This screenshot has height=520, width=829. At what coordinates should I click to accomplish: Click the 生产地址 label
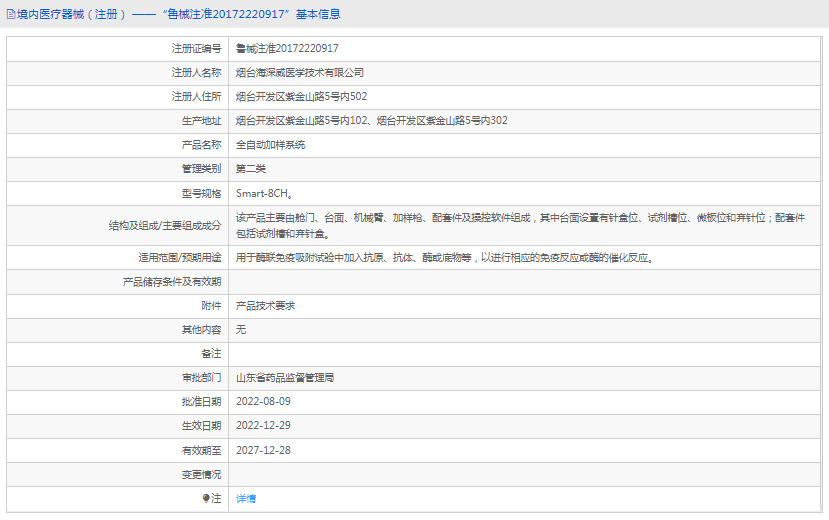coord(201,120)
